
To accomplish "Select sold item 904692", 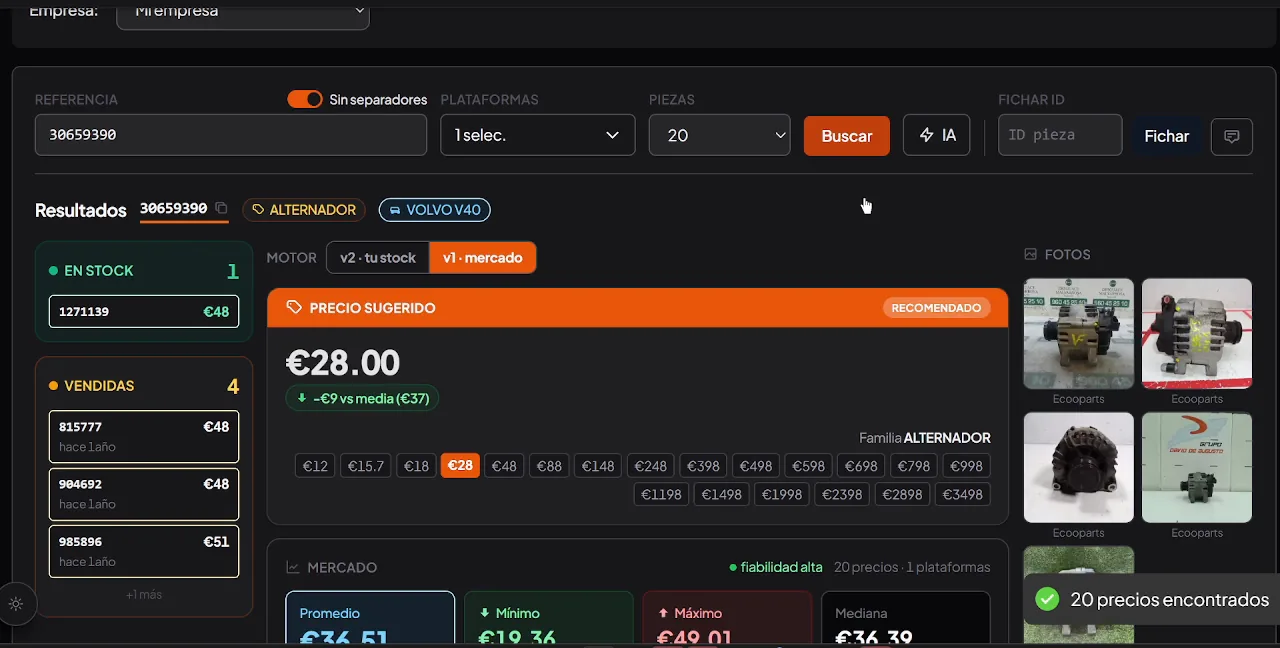I will (x=144, y=494).
